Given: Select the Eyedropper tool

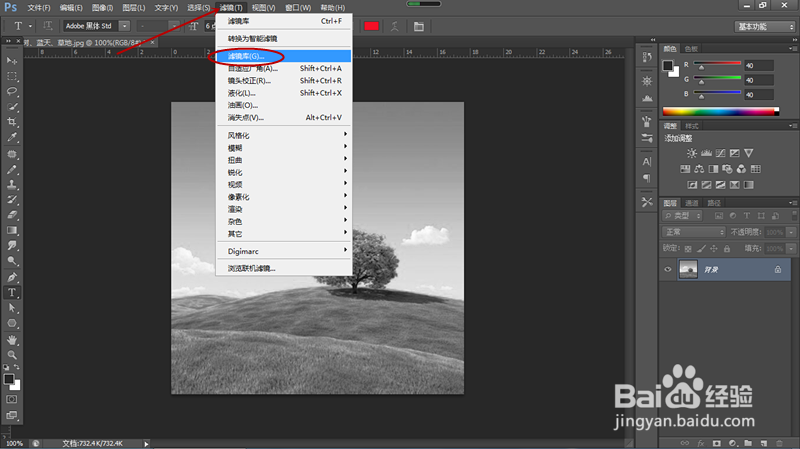Looking at the screenshot, I should coord(12,137).
